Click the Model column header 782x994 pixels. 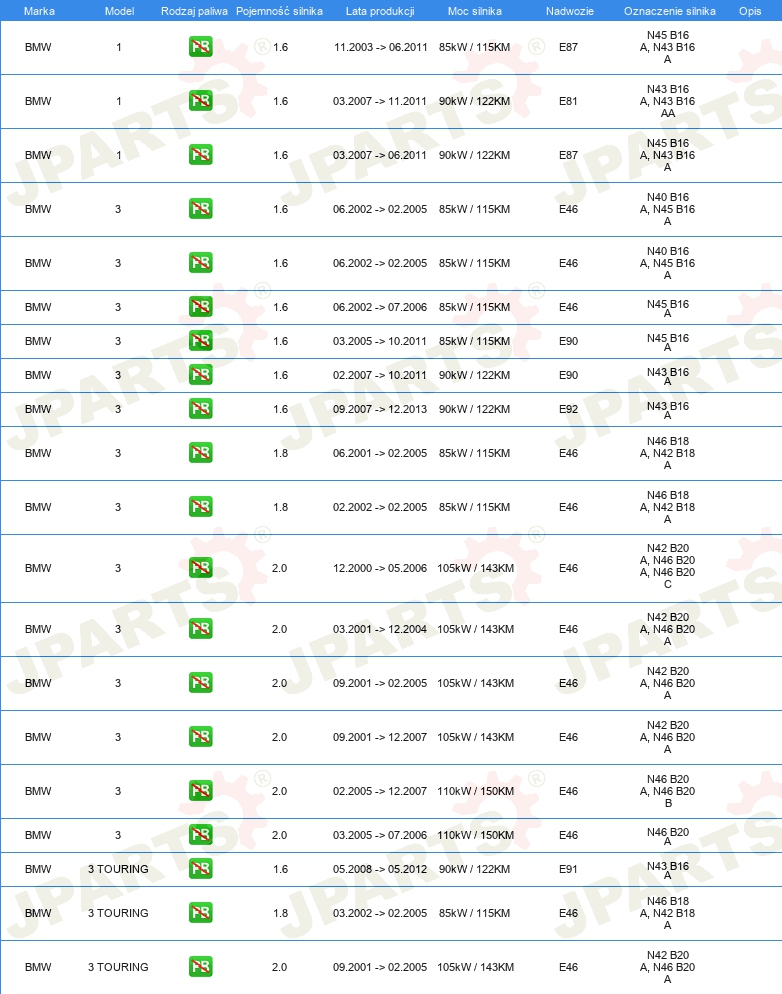point(119,11)
